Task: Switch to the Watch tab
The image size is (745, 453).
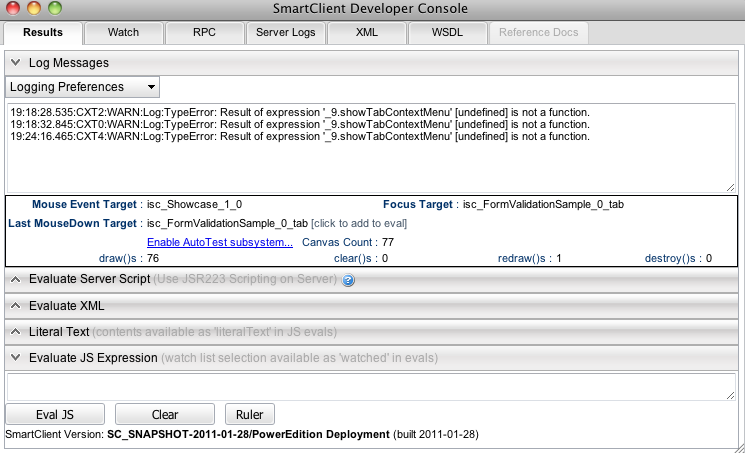Action: (x=123, y=32)
